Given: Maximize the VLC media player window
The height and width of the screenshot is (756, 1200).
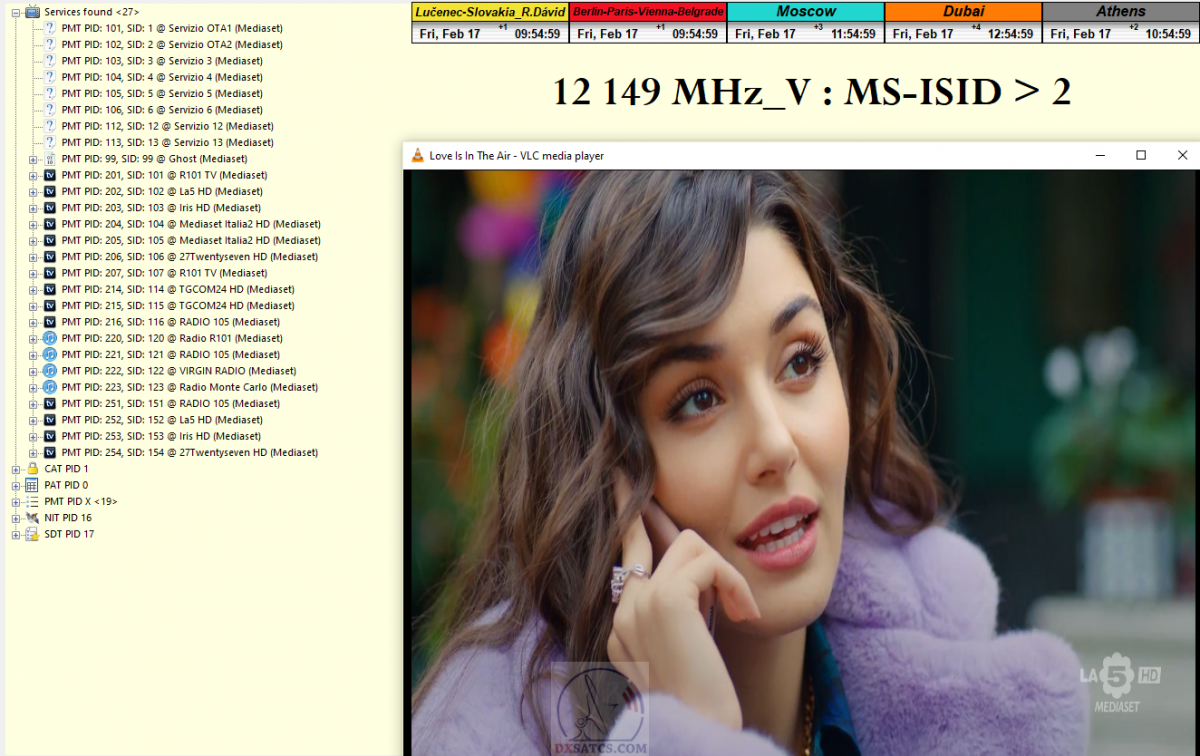Looking at the screenshot, I should 1141,155.
